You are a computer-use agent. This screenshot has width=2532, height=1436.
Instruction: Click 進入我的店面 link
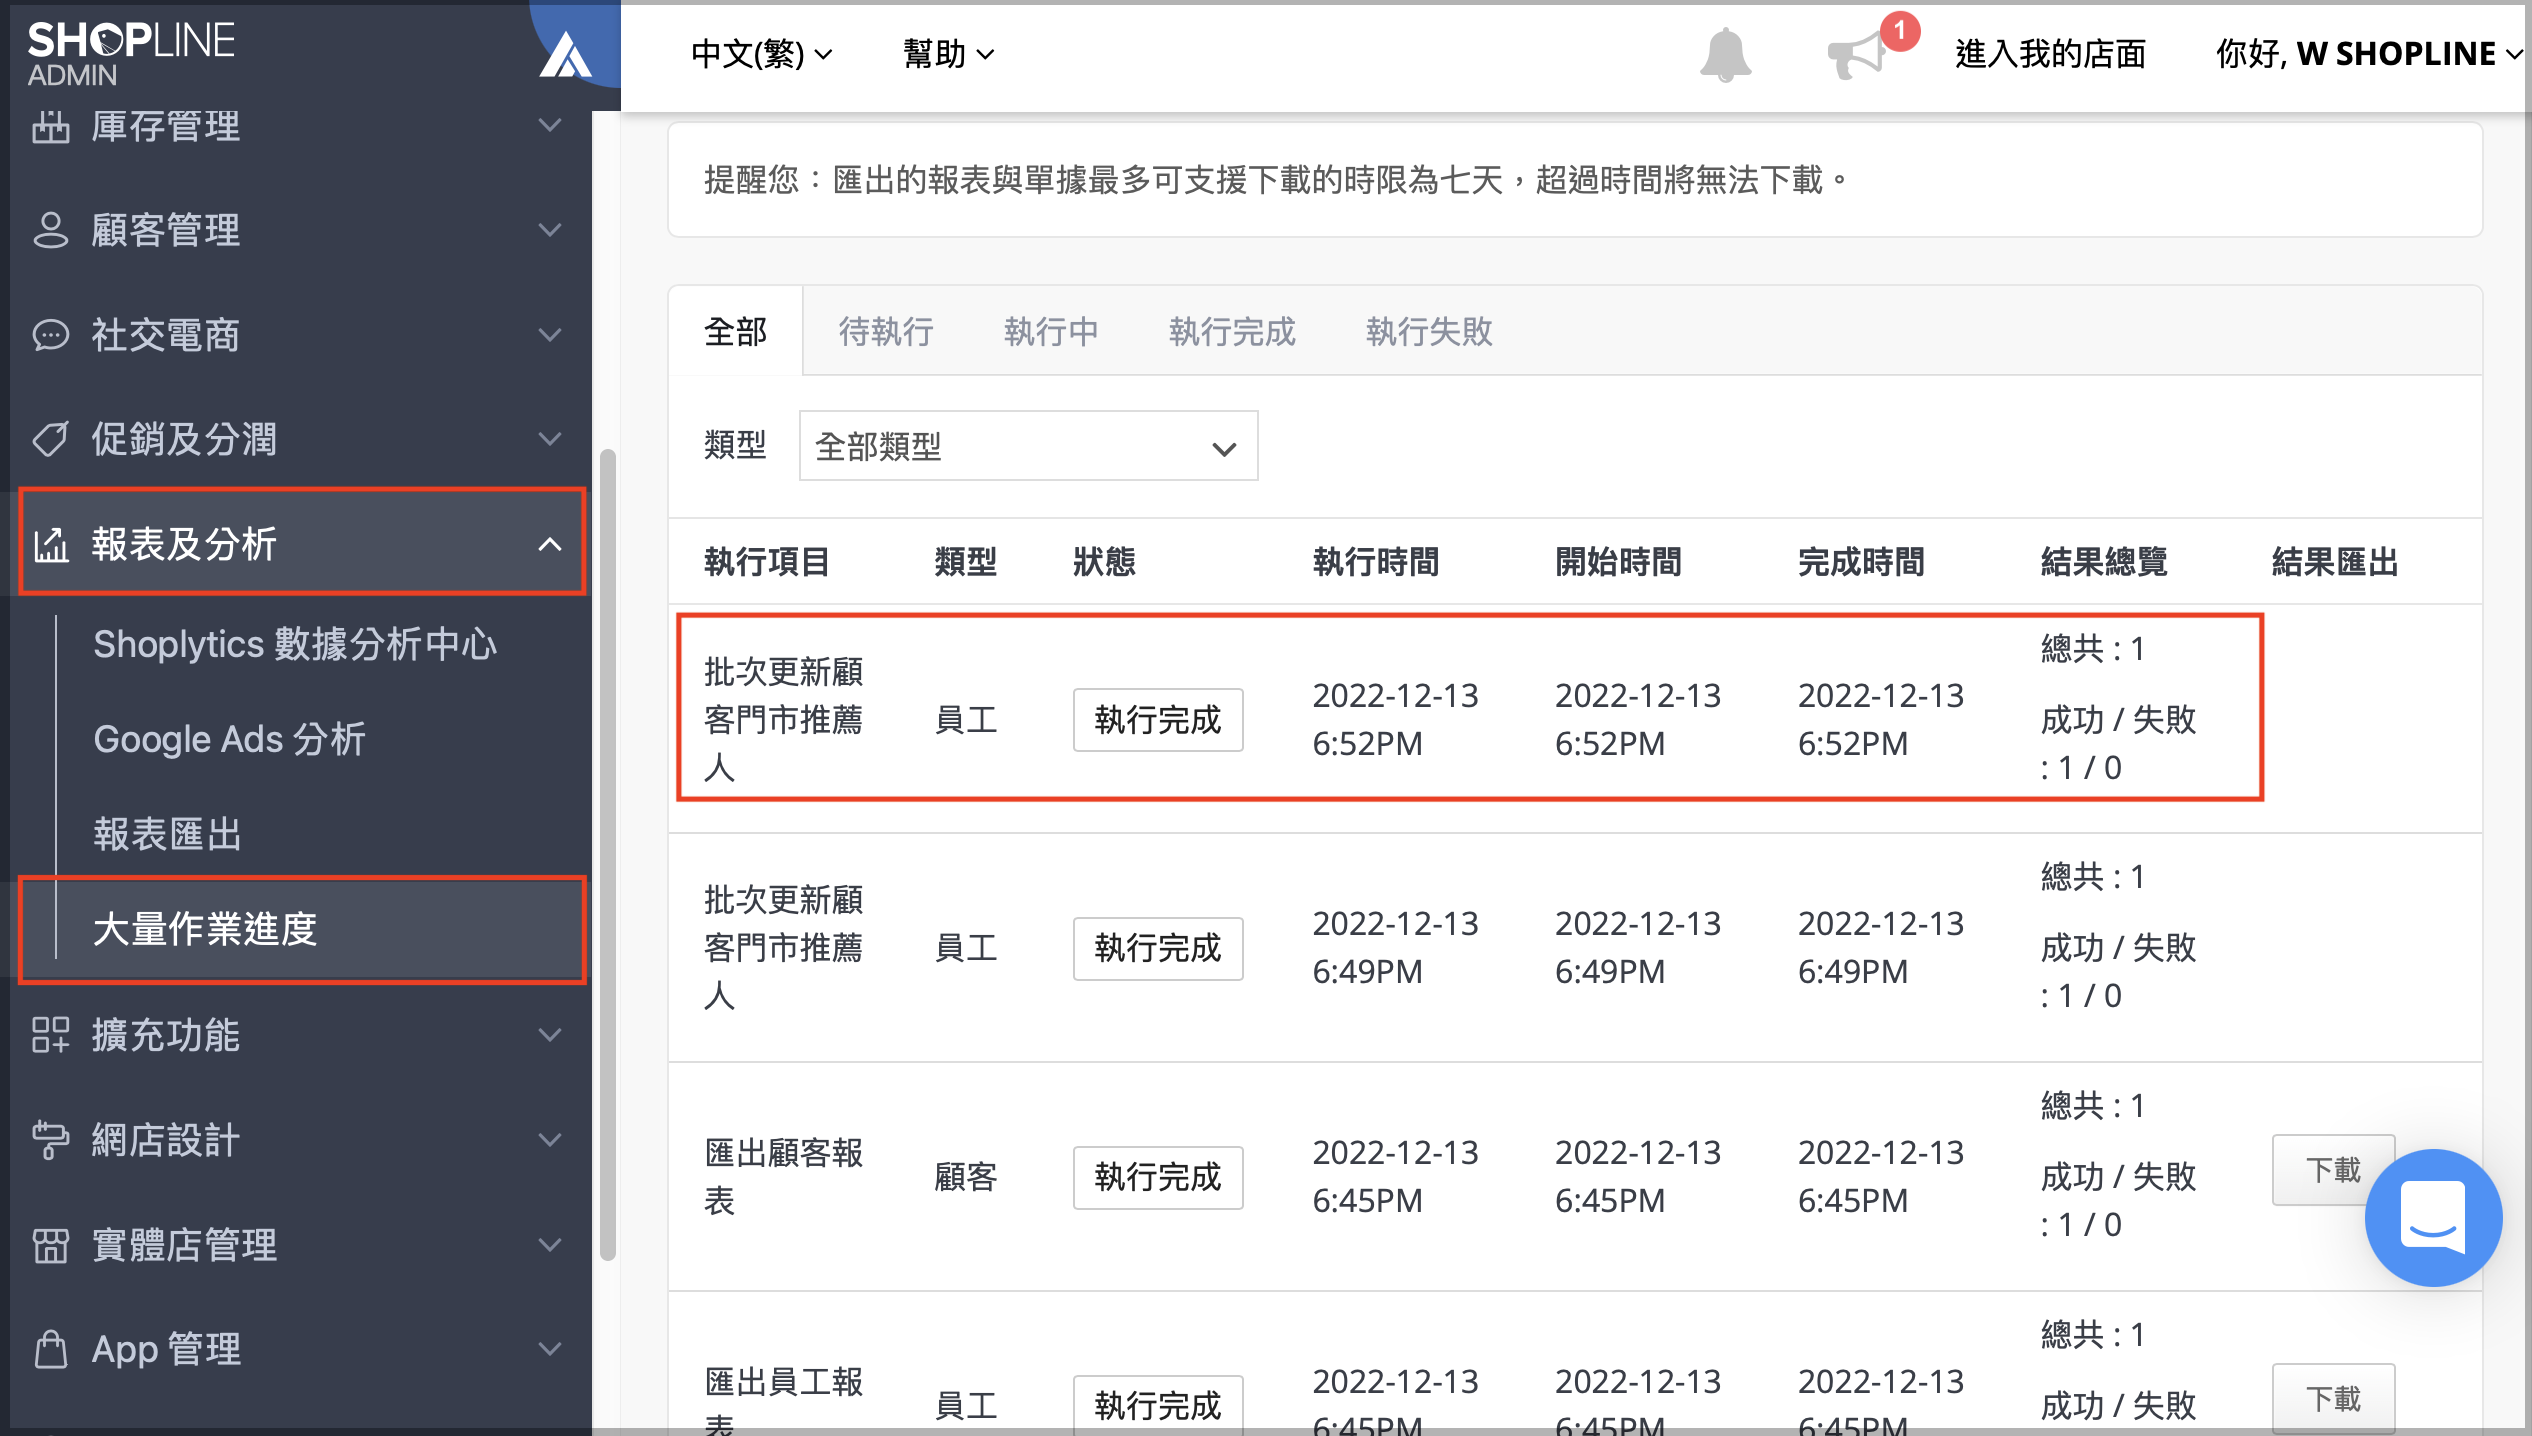2051,54
